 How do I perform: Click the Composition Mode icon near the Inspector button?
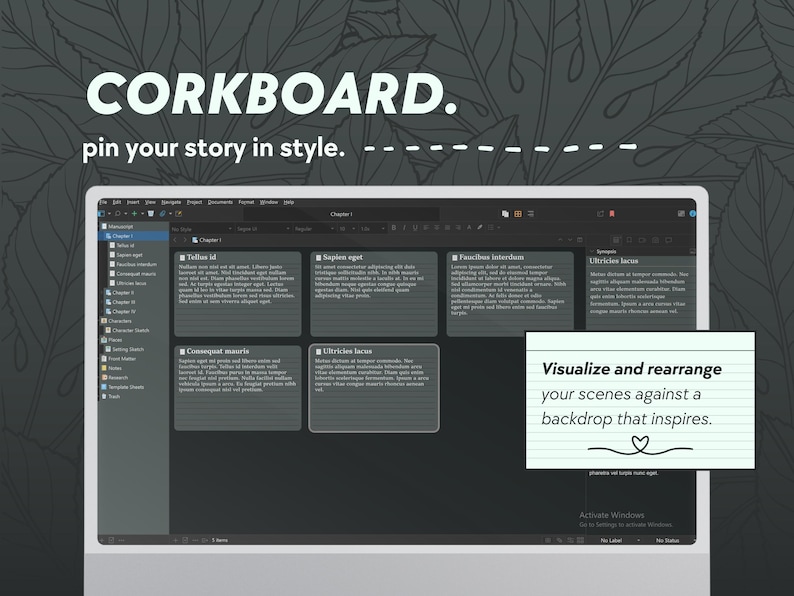click(x=681, y=214)
